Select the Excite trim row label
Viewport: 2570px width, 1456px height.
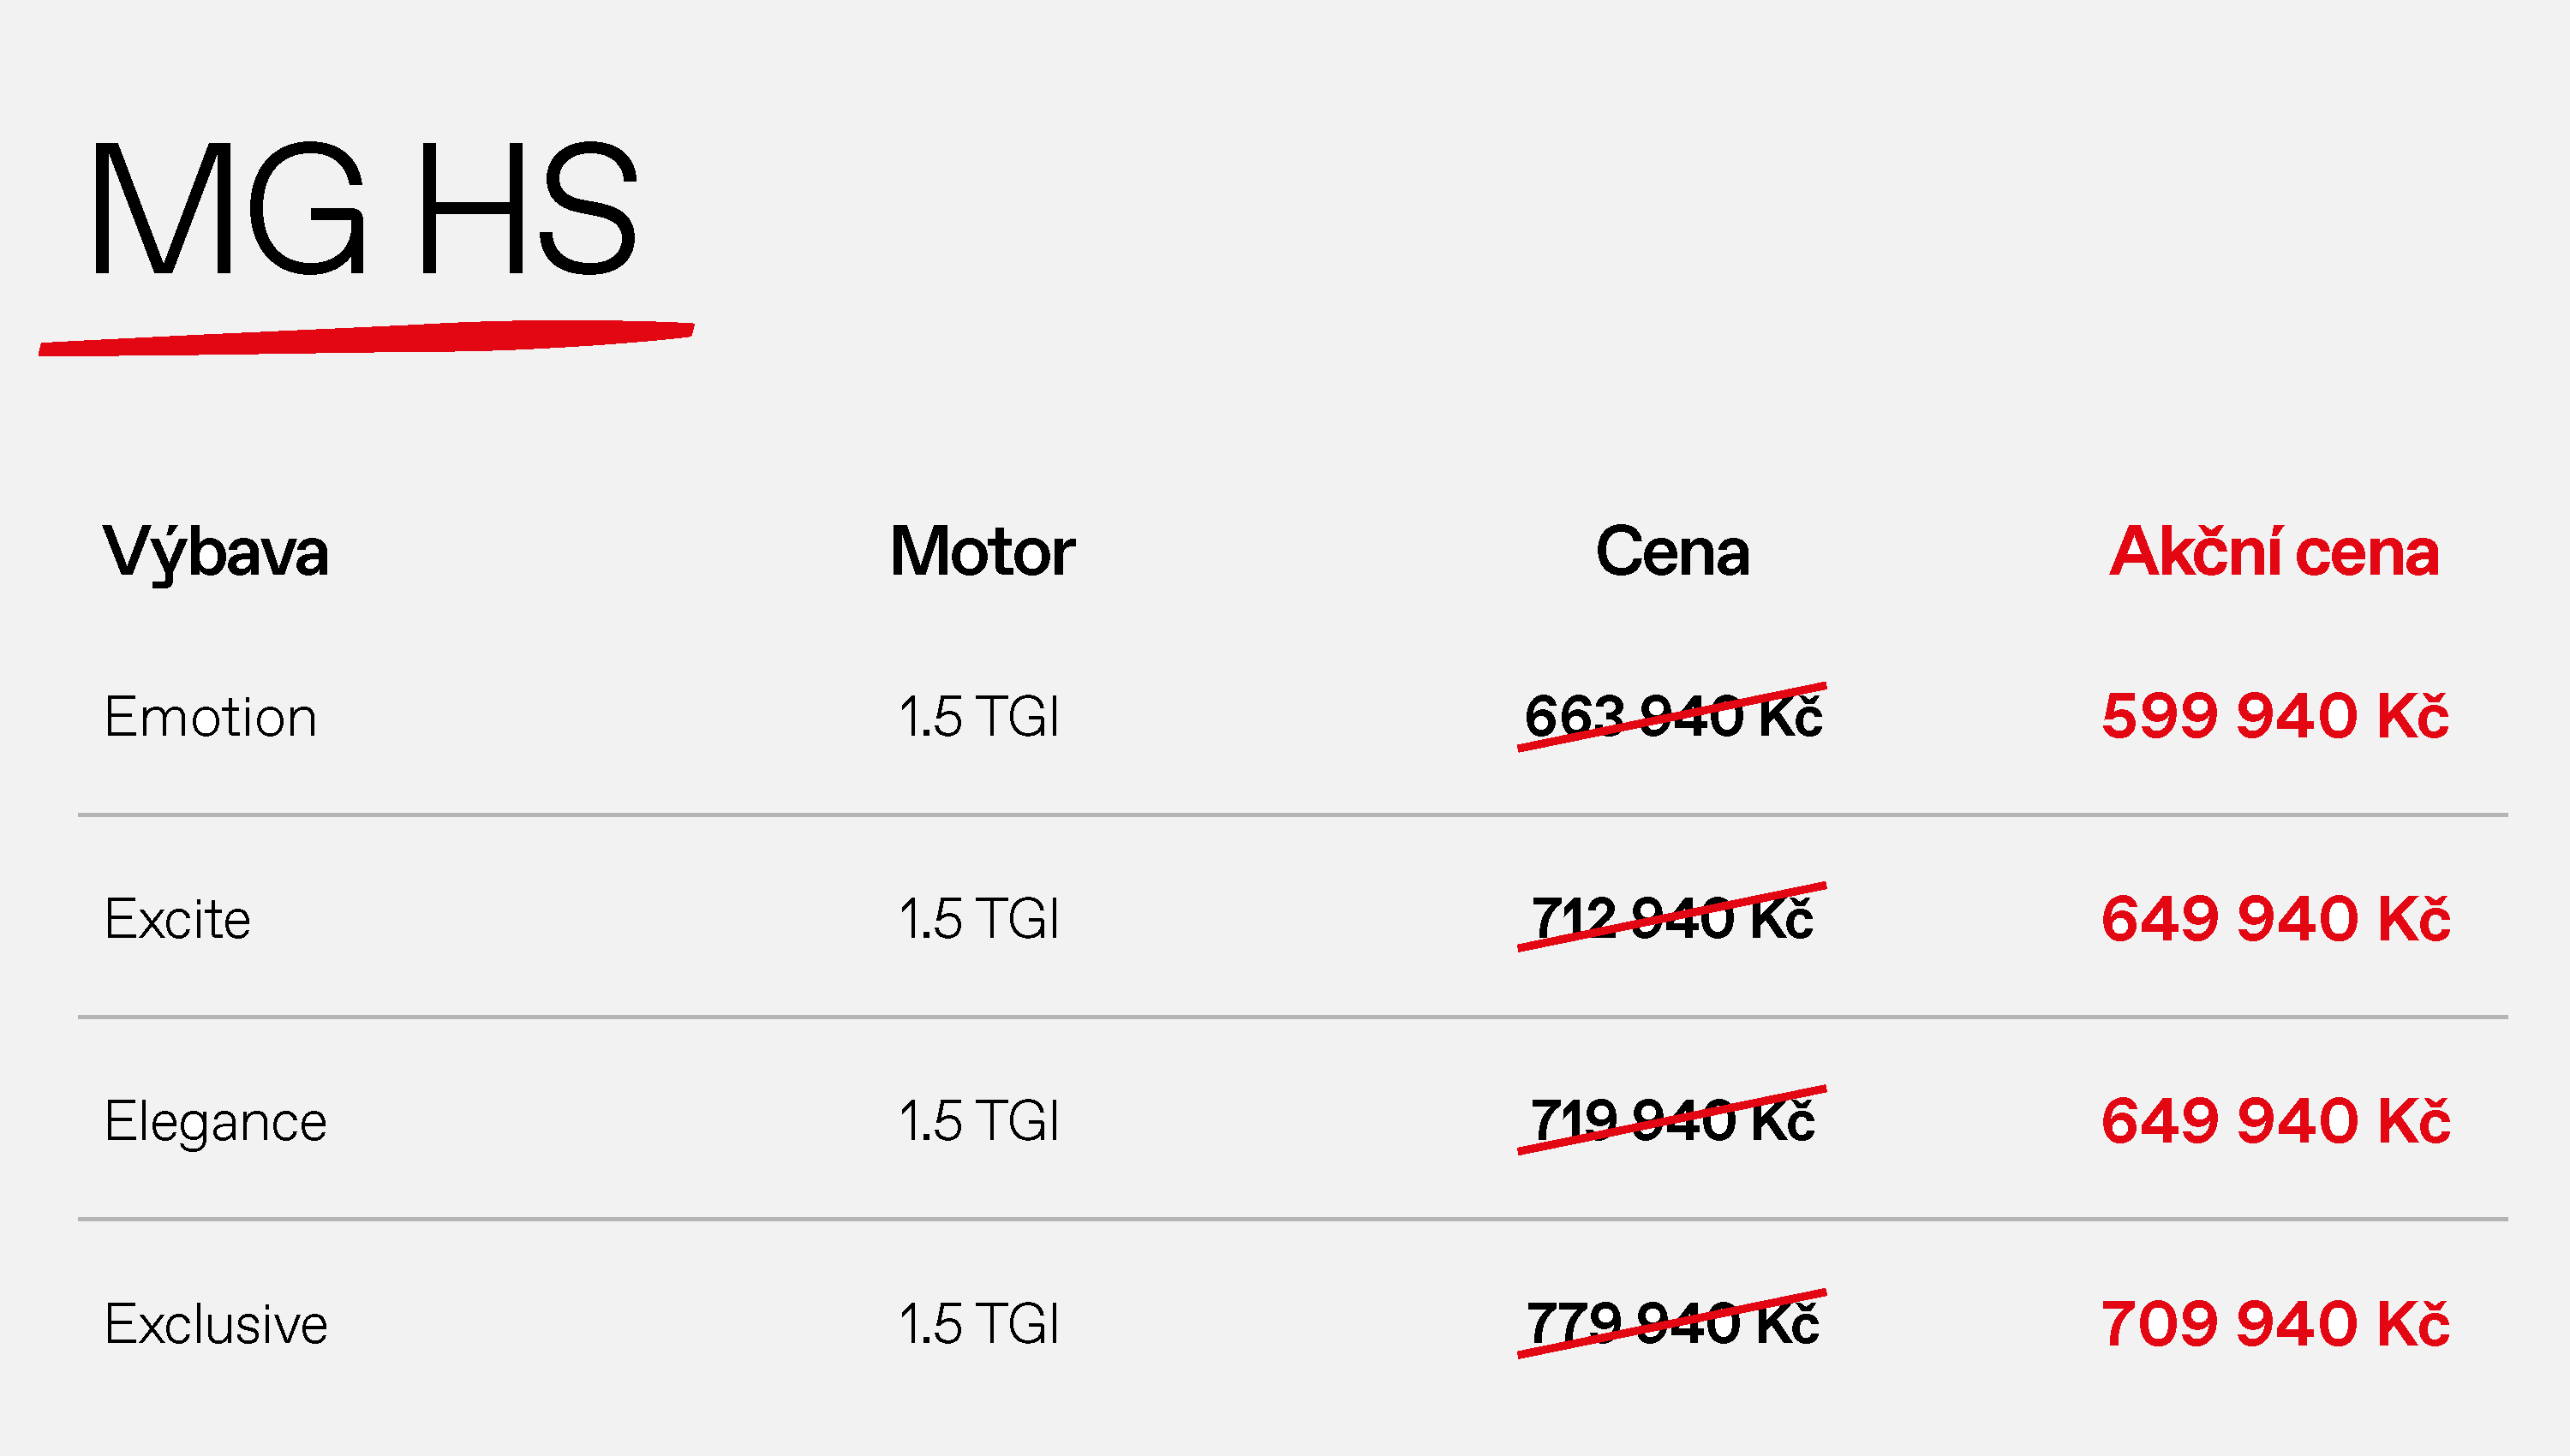coord(177,919)
